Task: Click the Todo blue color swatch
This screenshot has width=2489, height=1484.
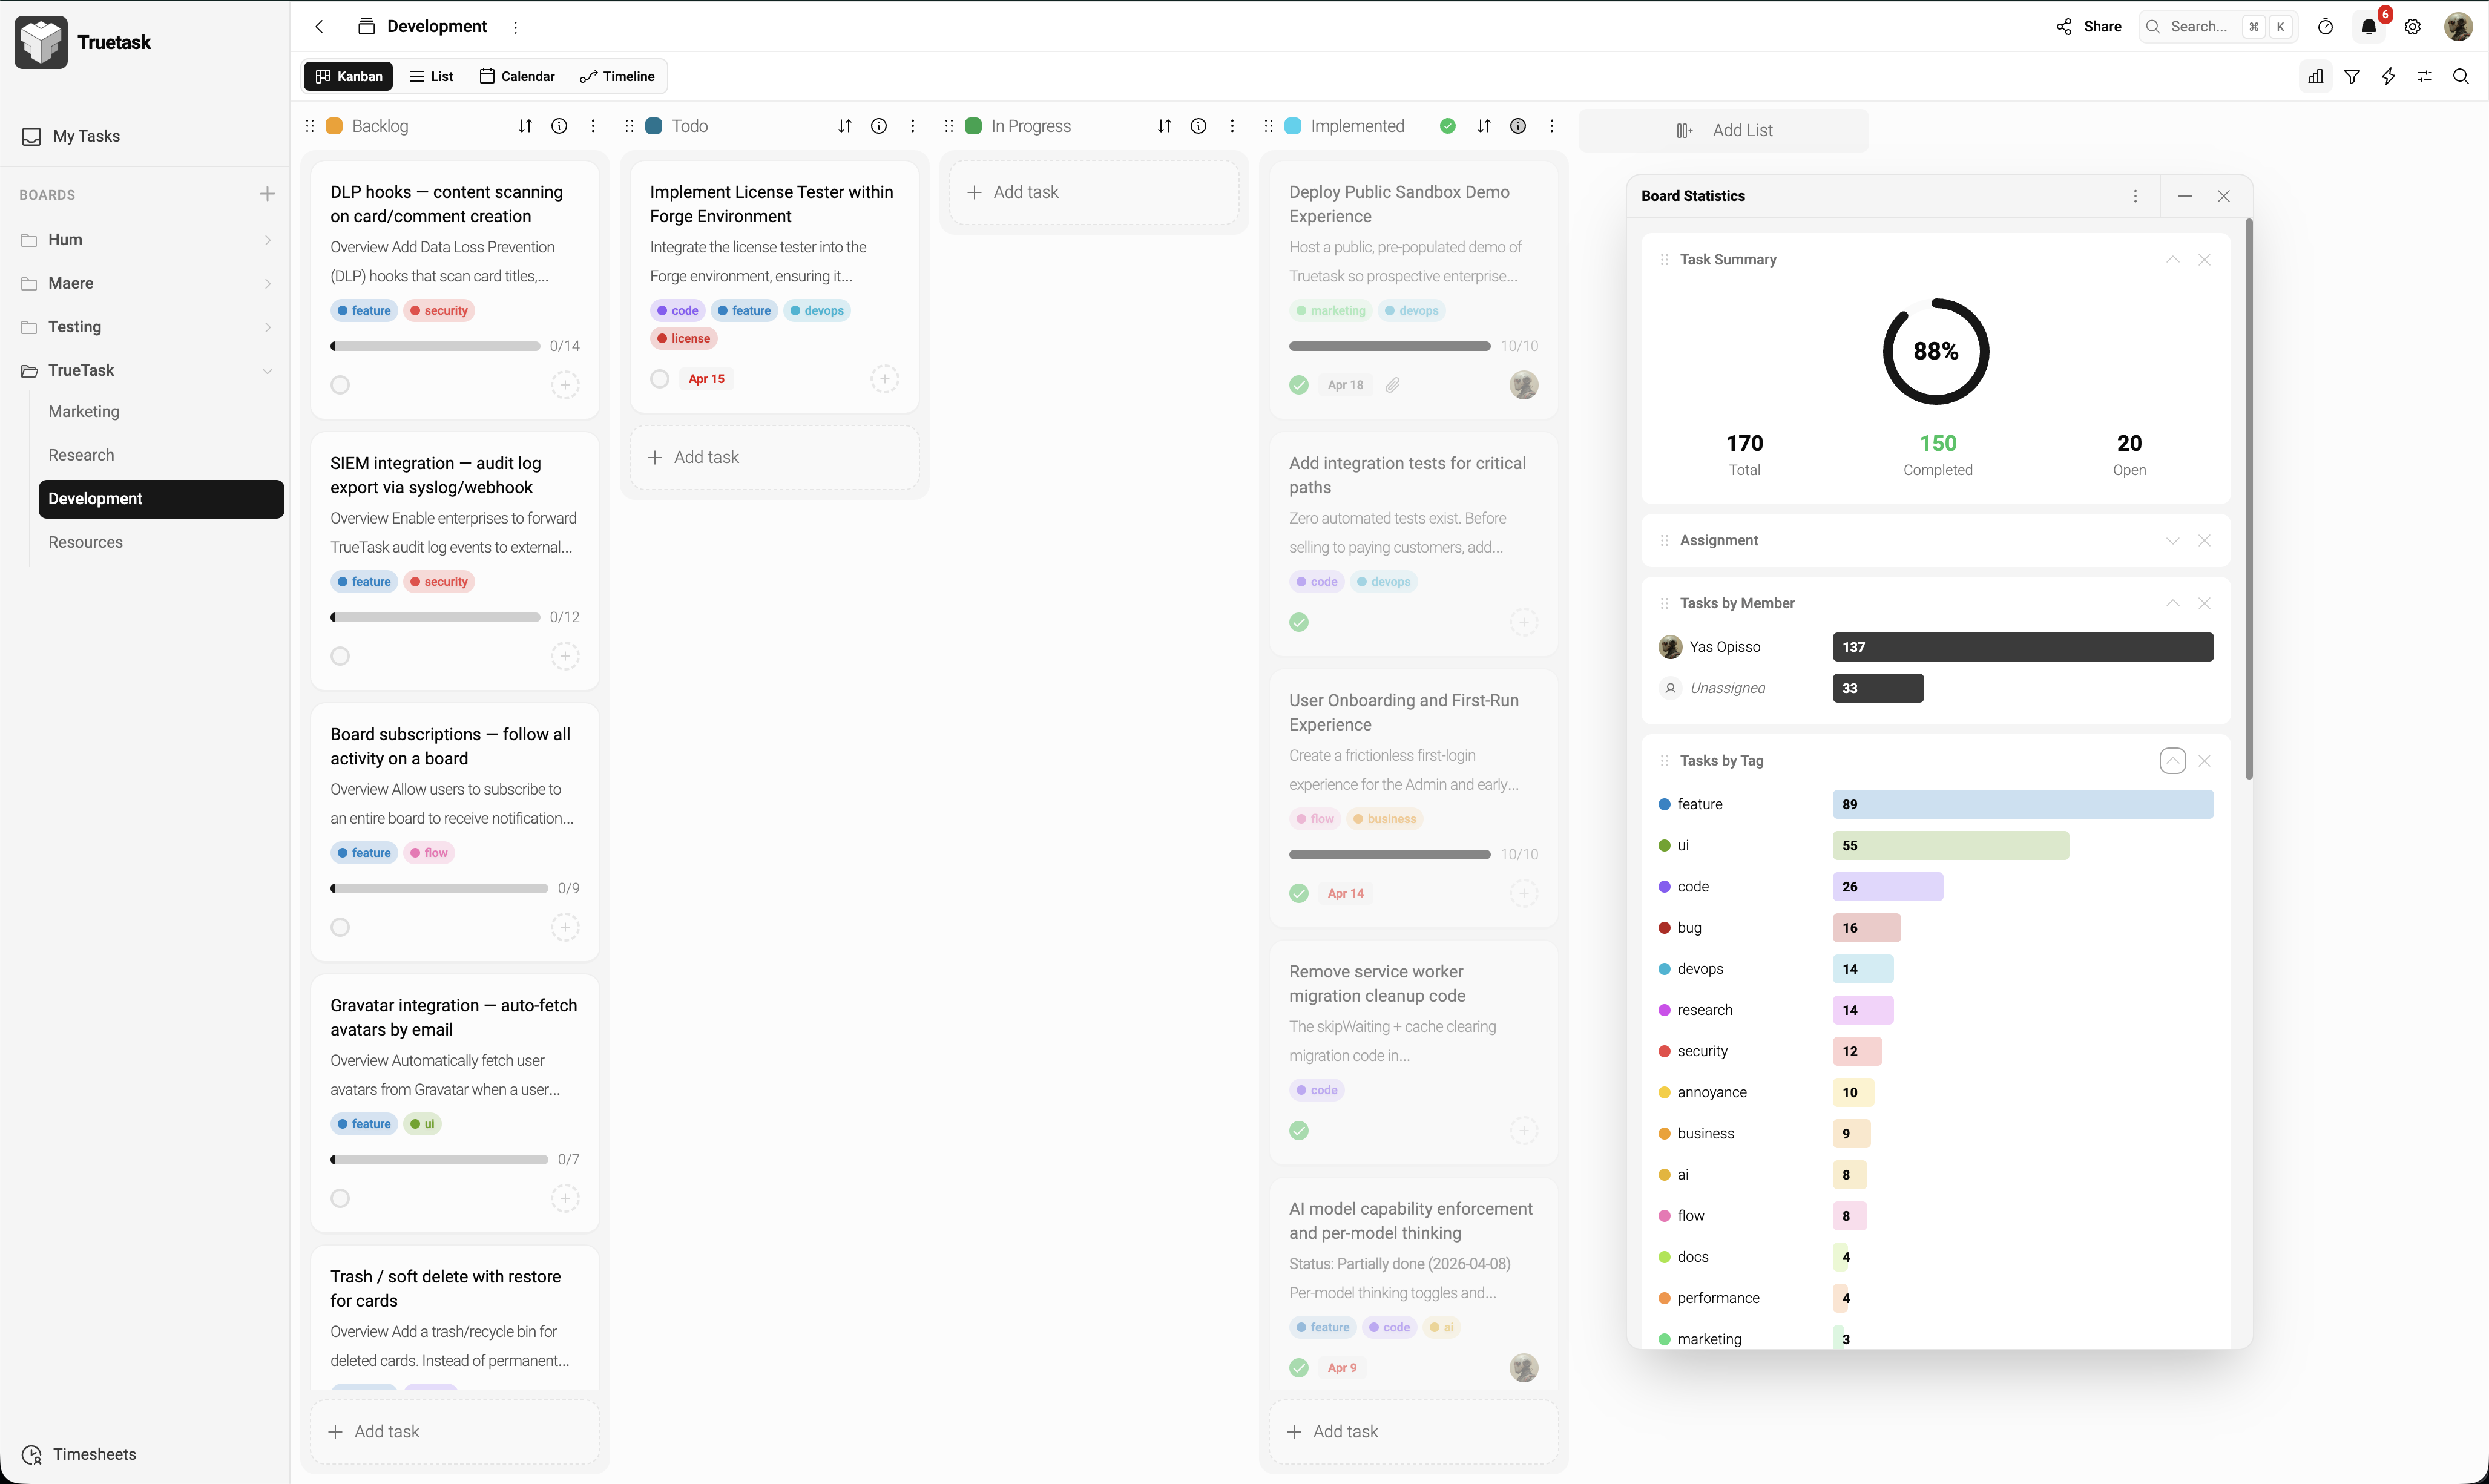Action: pyautogui.click(x=654, y=126)
